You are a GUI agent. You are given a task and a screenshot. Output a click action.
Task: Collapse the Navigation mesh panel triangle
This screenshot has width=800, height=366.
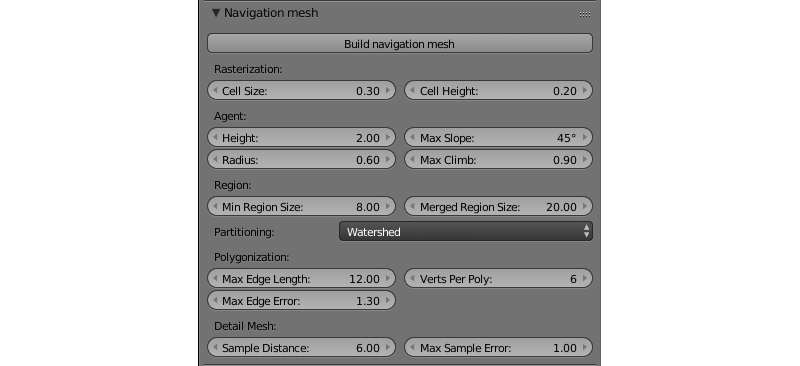pyautogui.click(x=216, y=13)
